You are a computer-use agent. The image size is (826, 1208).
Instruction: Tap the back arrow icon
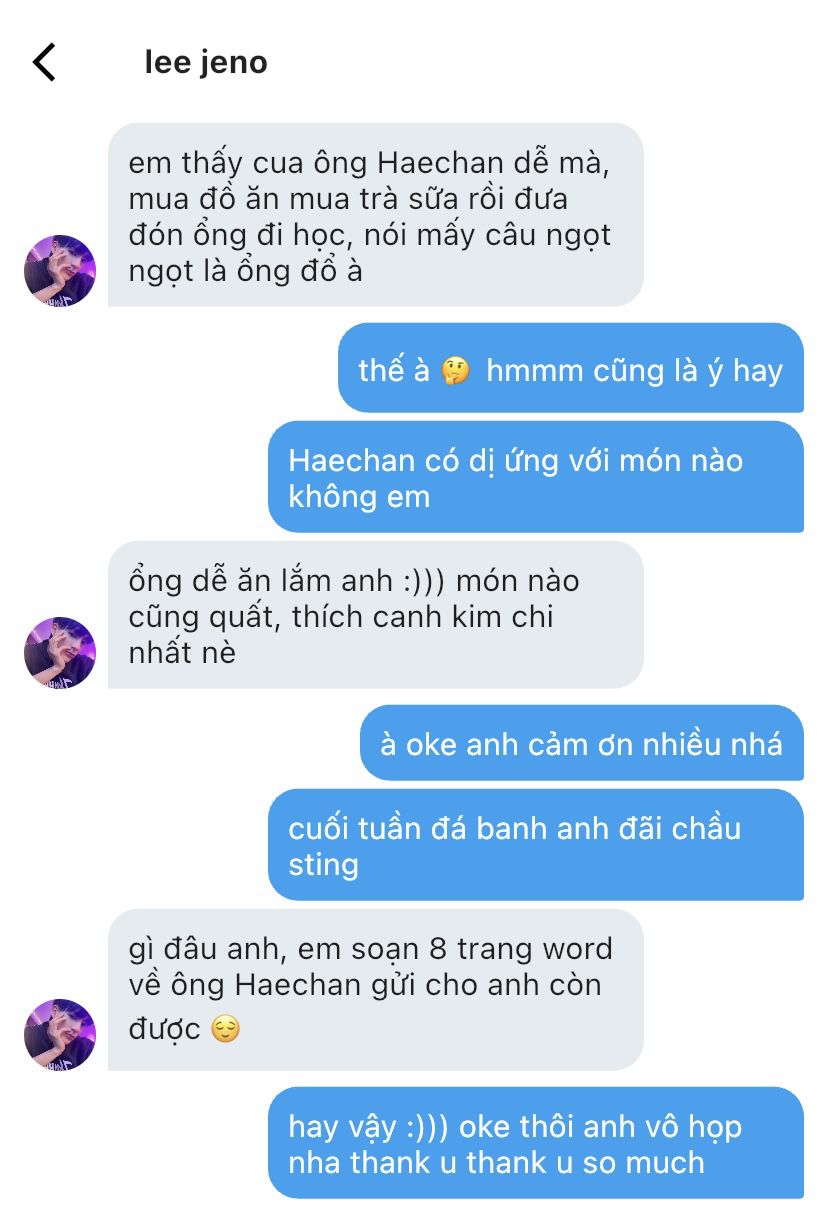[45, 62]
